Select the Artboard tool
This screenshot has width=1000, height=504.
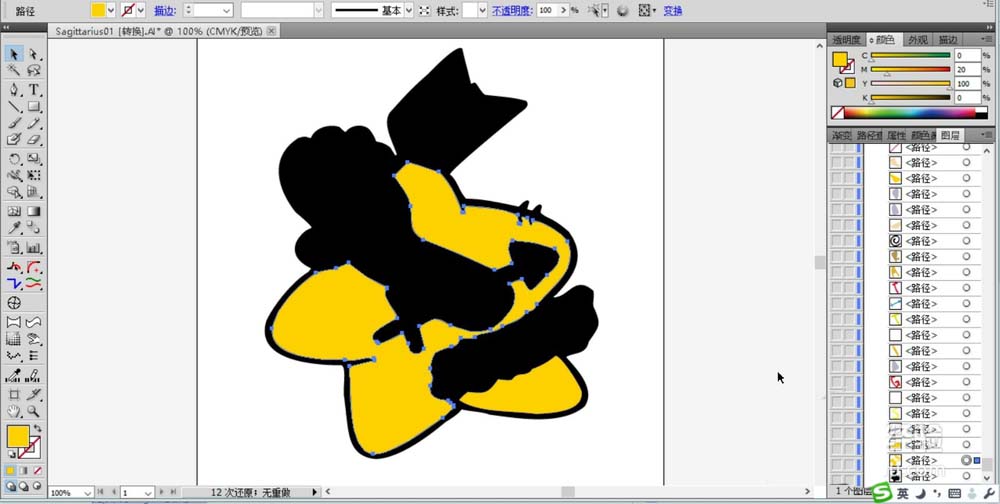(x=14, y=394)
